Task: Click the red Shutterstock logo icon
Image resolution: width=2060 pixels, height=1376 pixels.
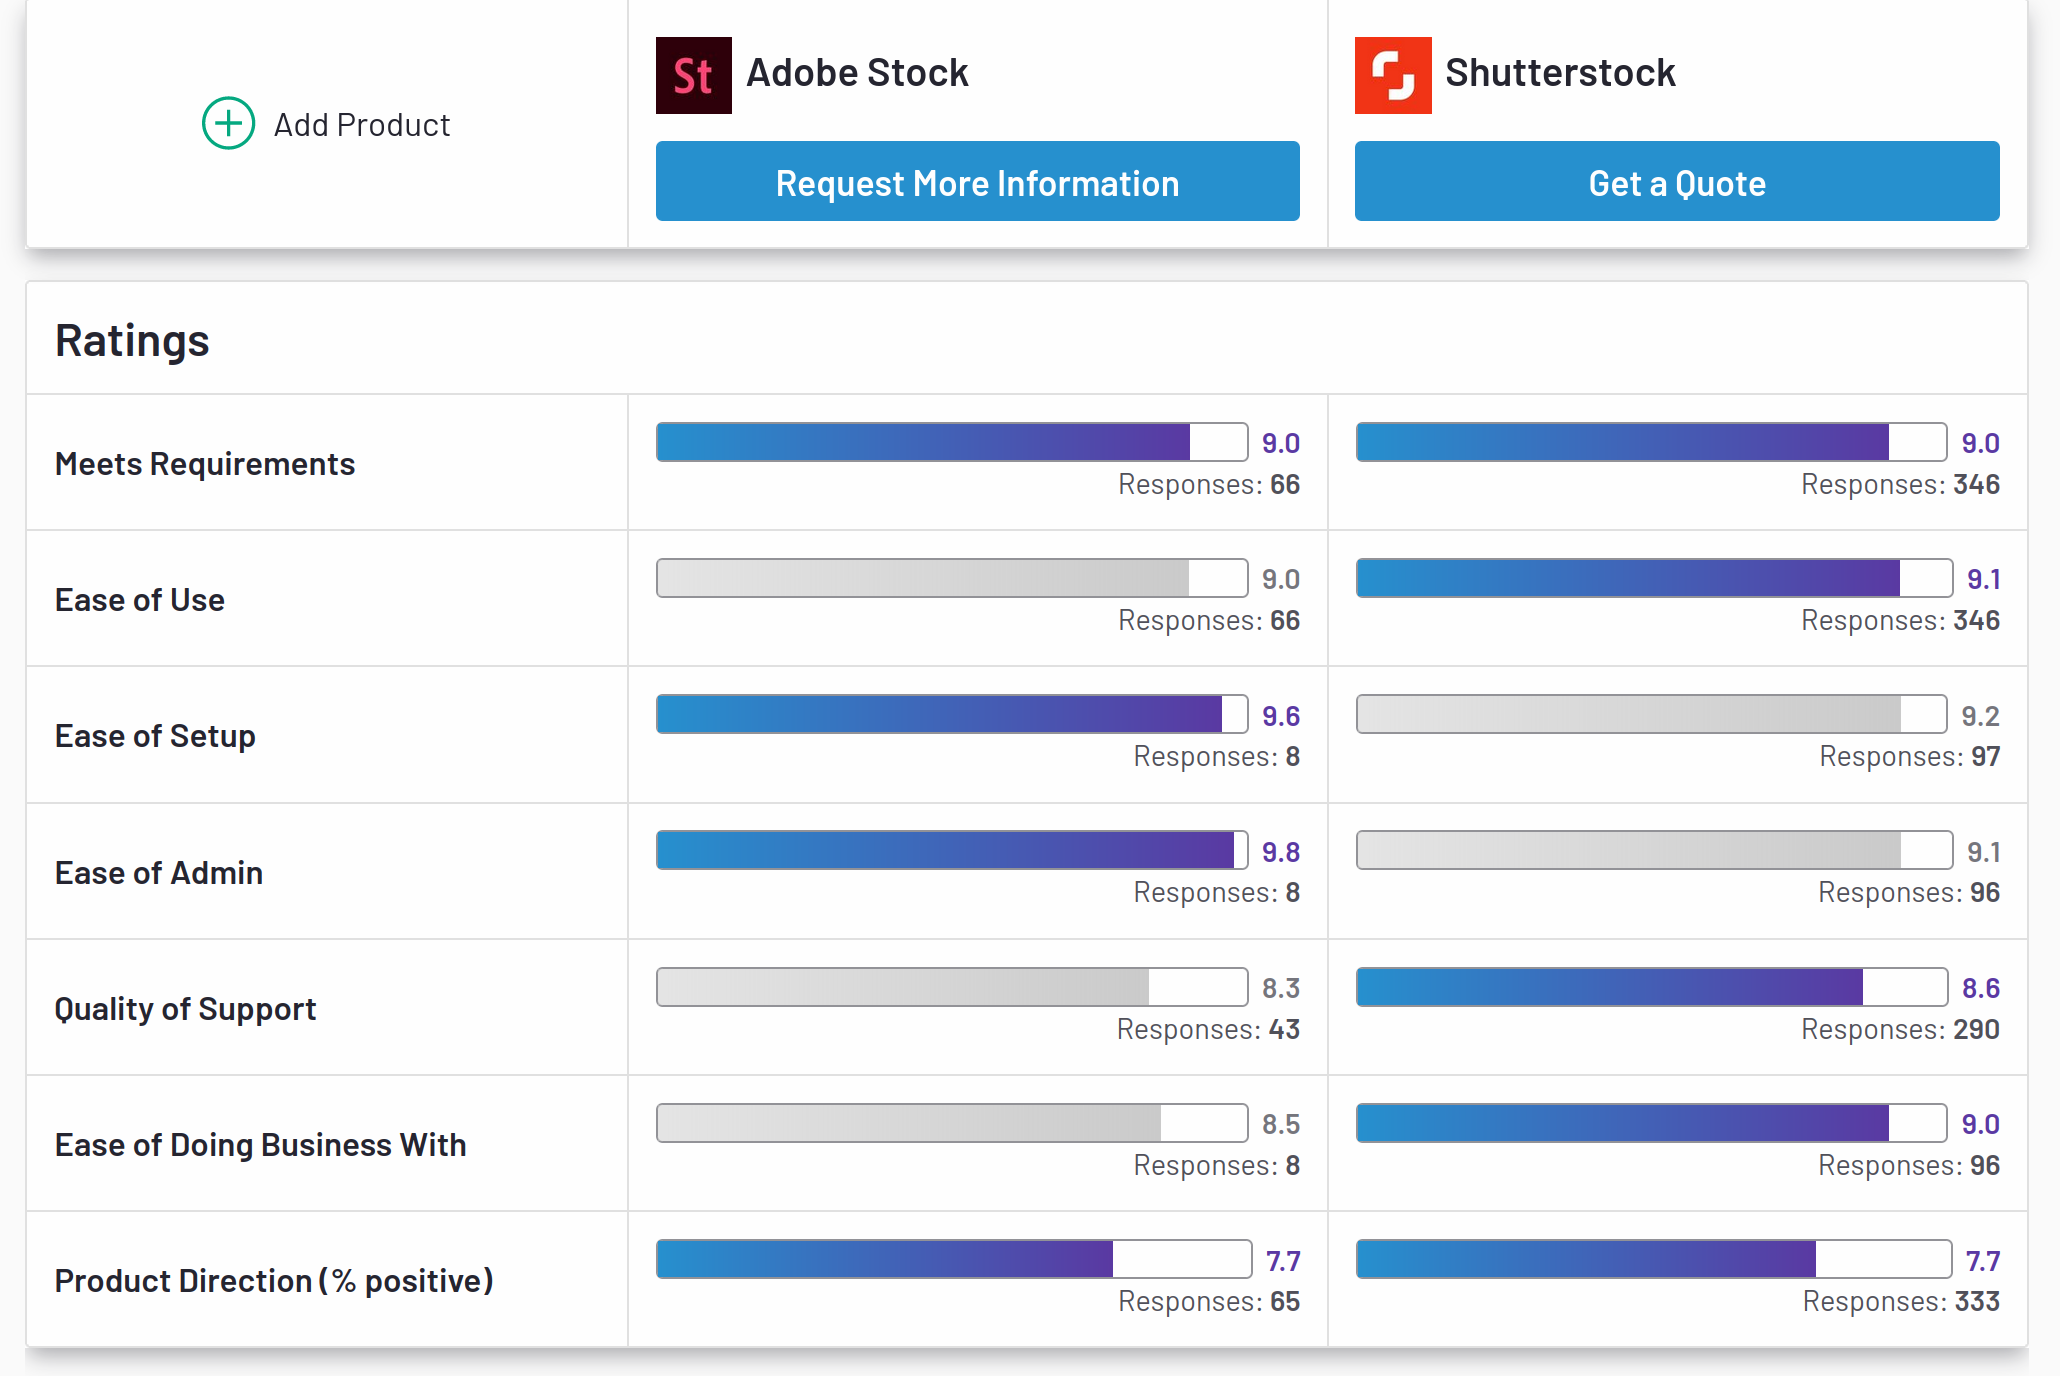Action: point(1393,76)
